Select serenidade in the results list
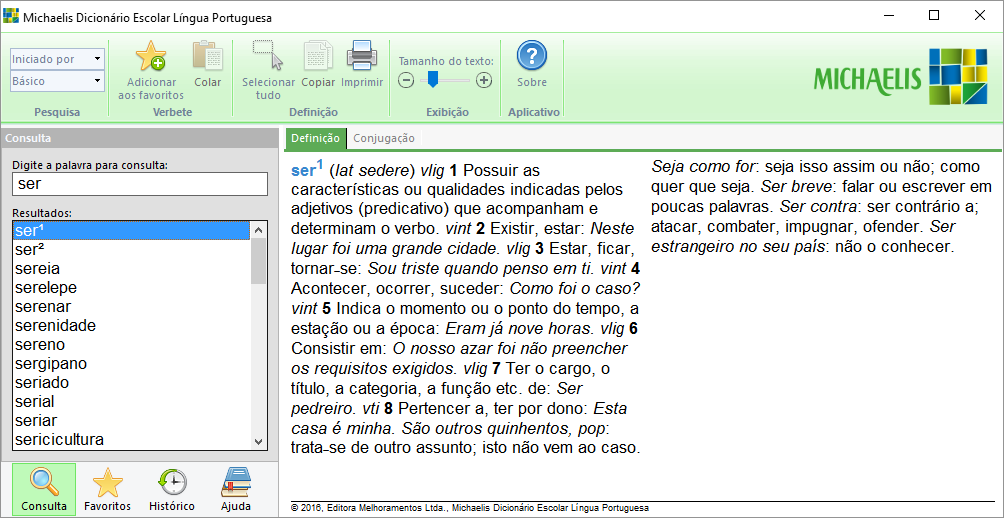This screenshot has width=1004, height=518. click(x=131, y=326)
